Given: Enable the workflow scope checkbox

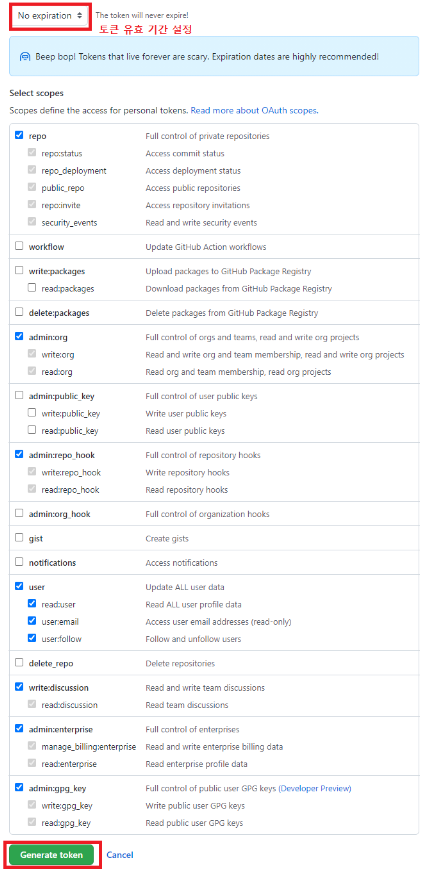Looking at the screenshot, I should click(19, 246).
